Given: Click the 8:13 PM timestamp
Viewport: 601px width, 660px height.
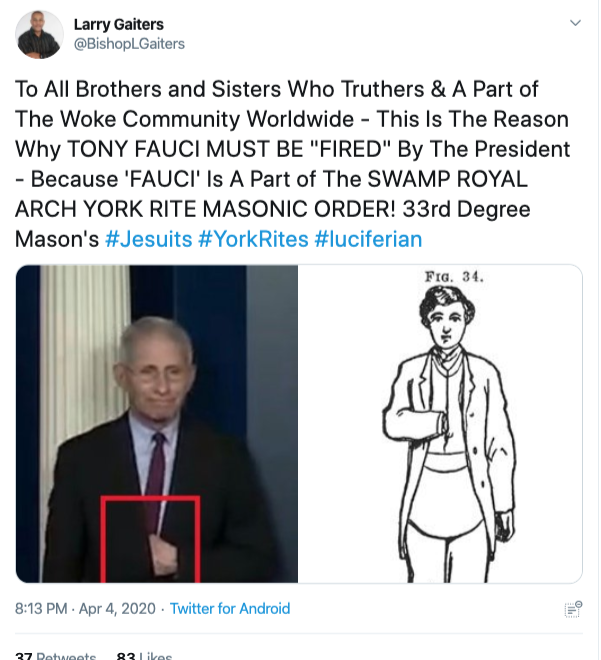Looking at the screenshot, I should pos(42,608).
